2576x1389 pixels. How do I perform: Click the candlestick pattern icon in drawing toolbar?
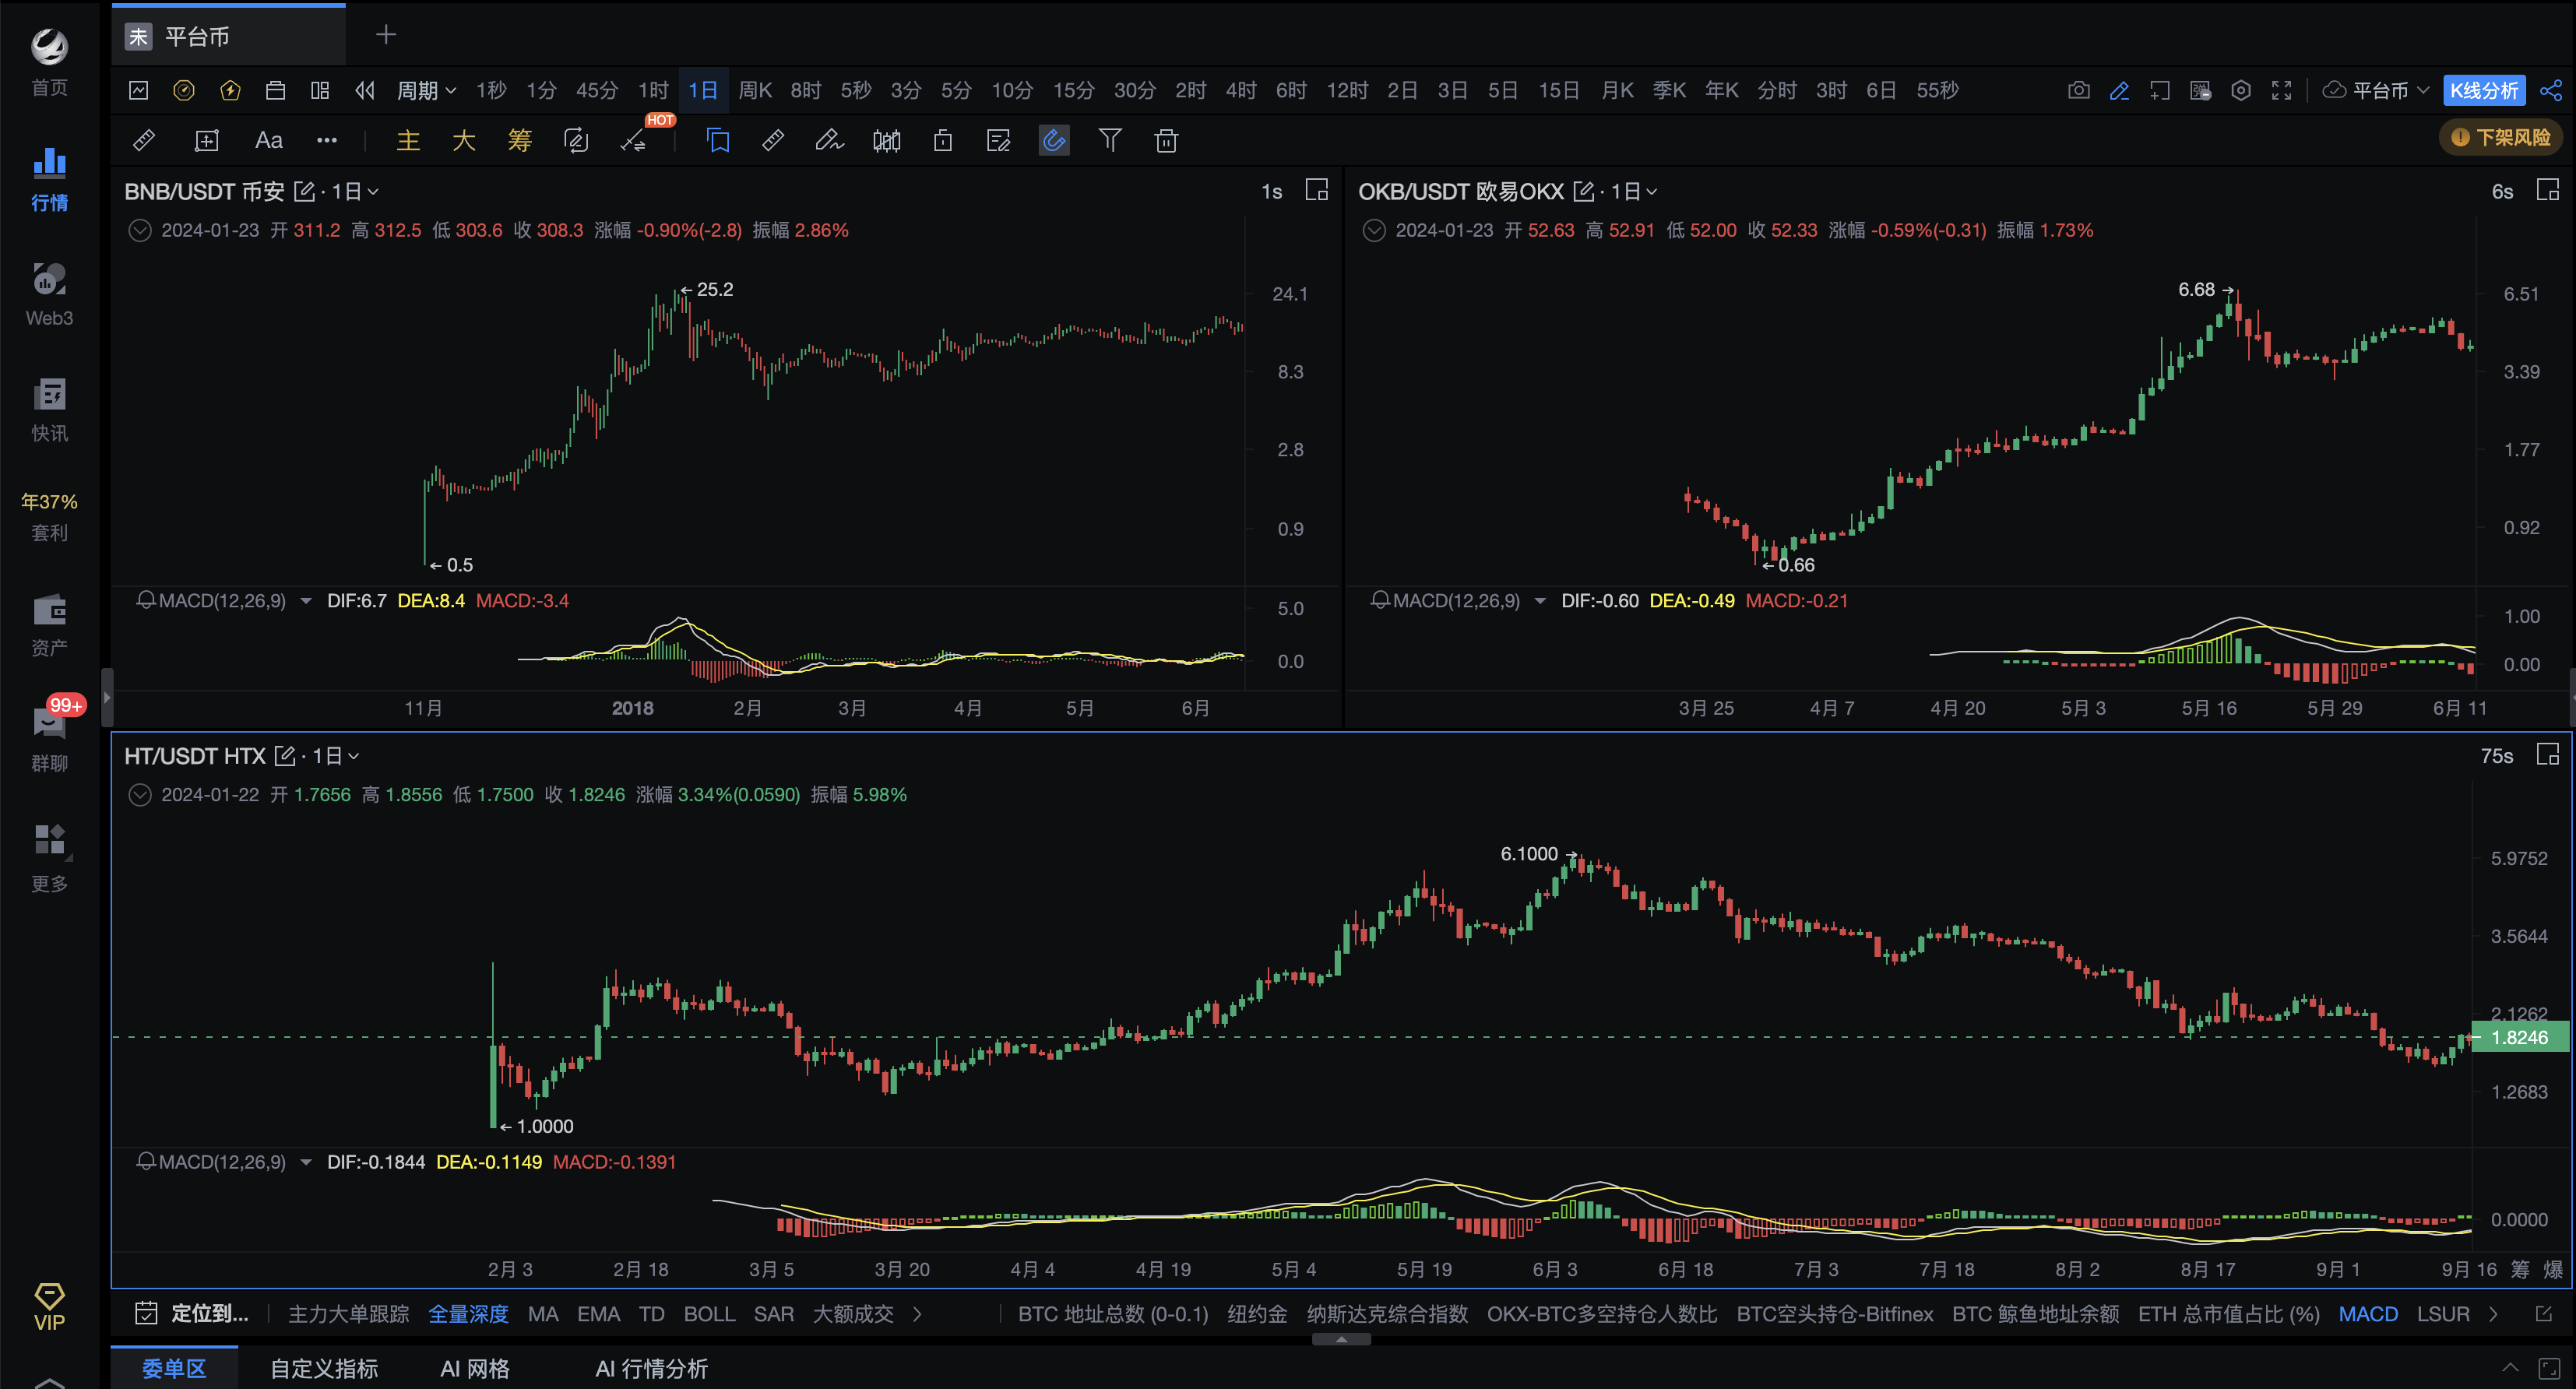886,140
